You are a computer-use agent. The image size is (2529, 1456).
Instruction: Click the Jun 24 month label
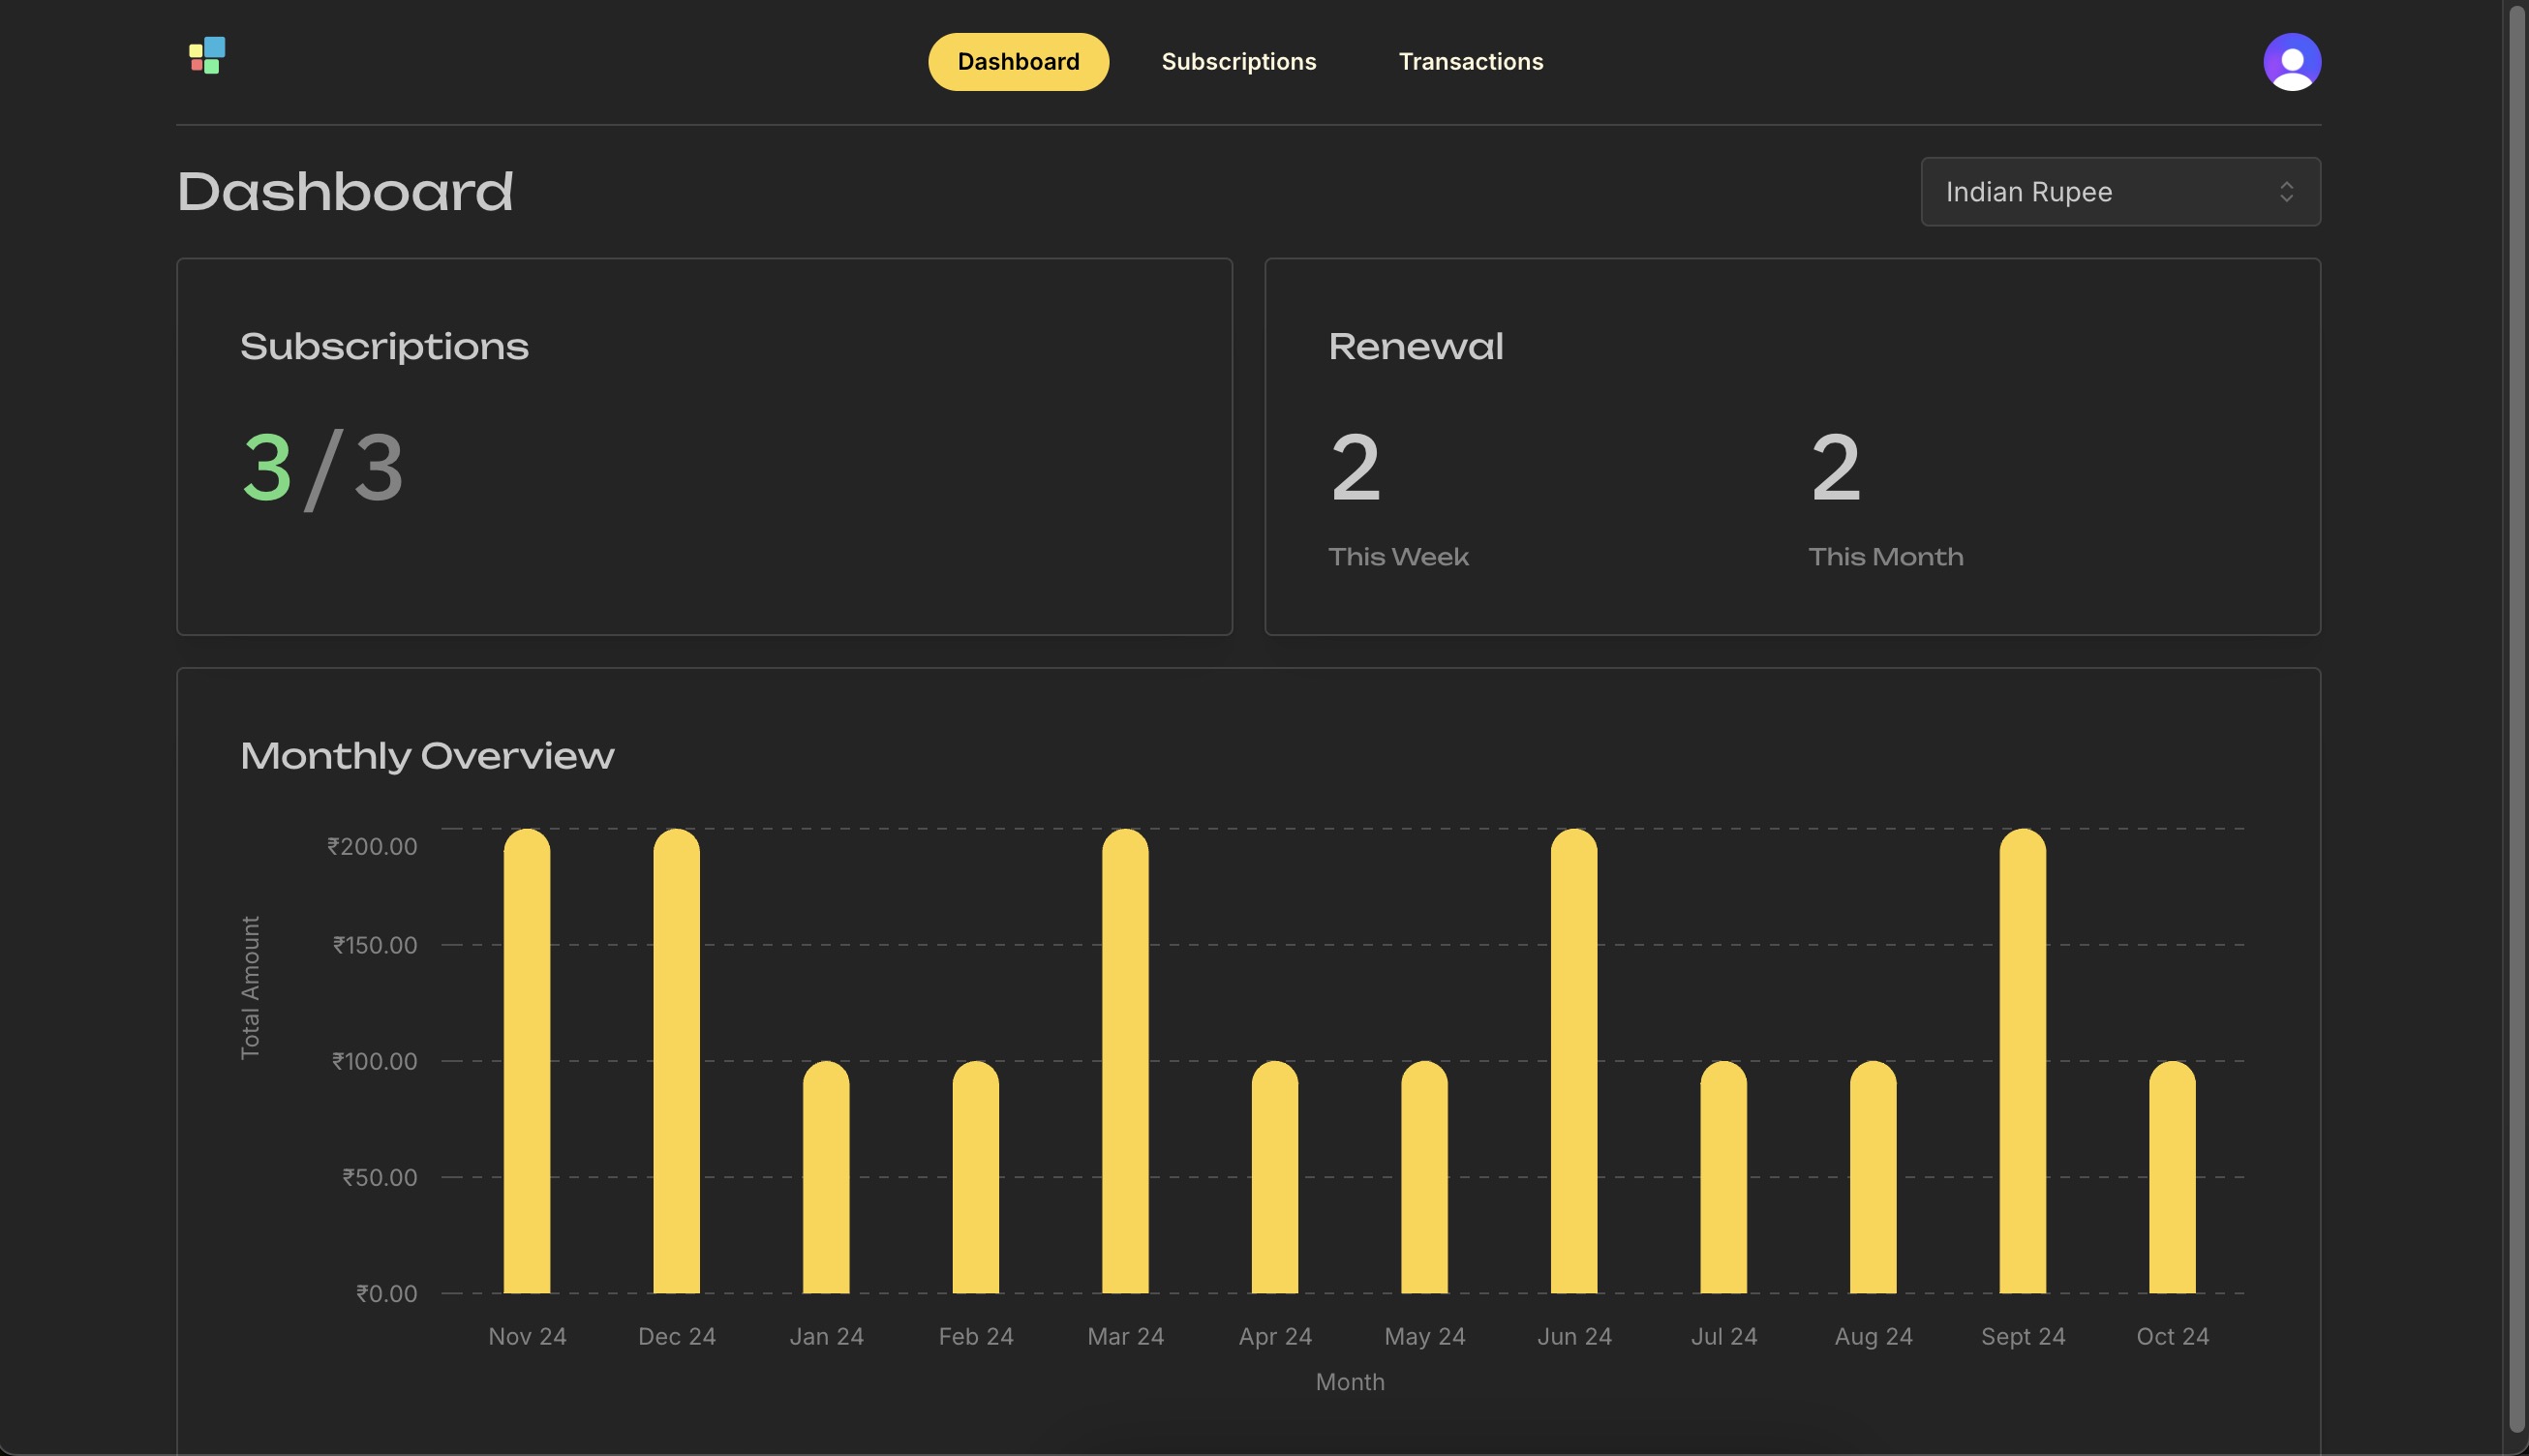click(x=1574, y=1337)
